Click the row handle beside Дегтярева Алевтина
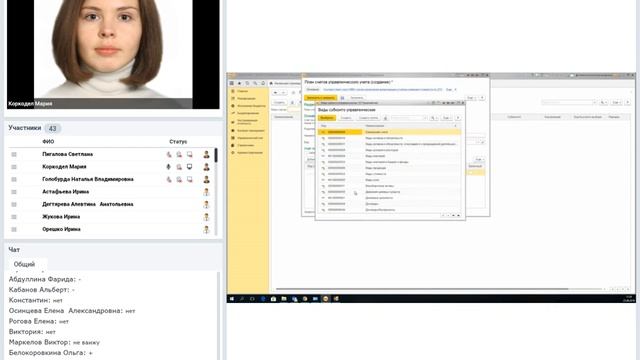640x360 pixels. pyautogui.click(x=14, y=204)
